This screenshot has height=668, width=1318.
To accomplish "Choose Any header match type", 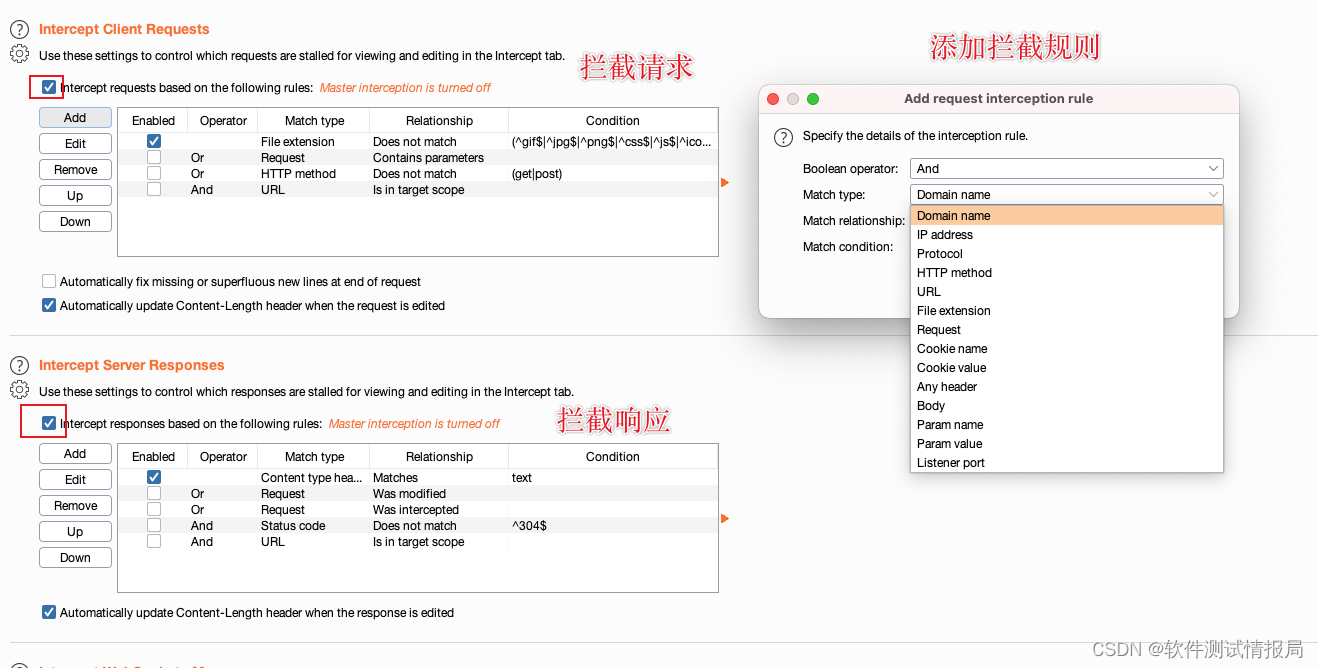I will coord(1067,387).
